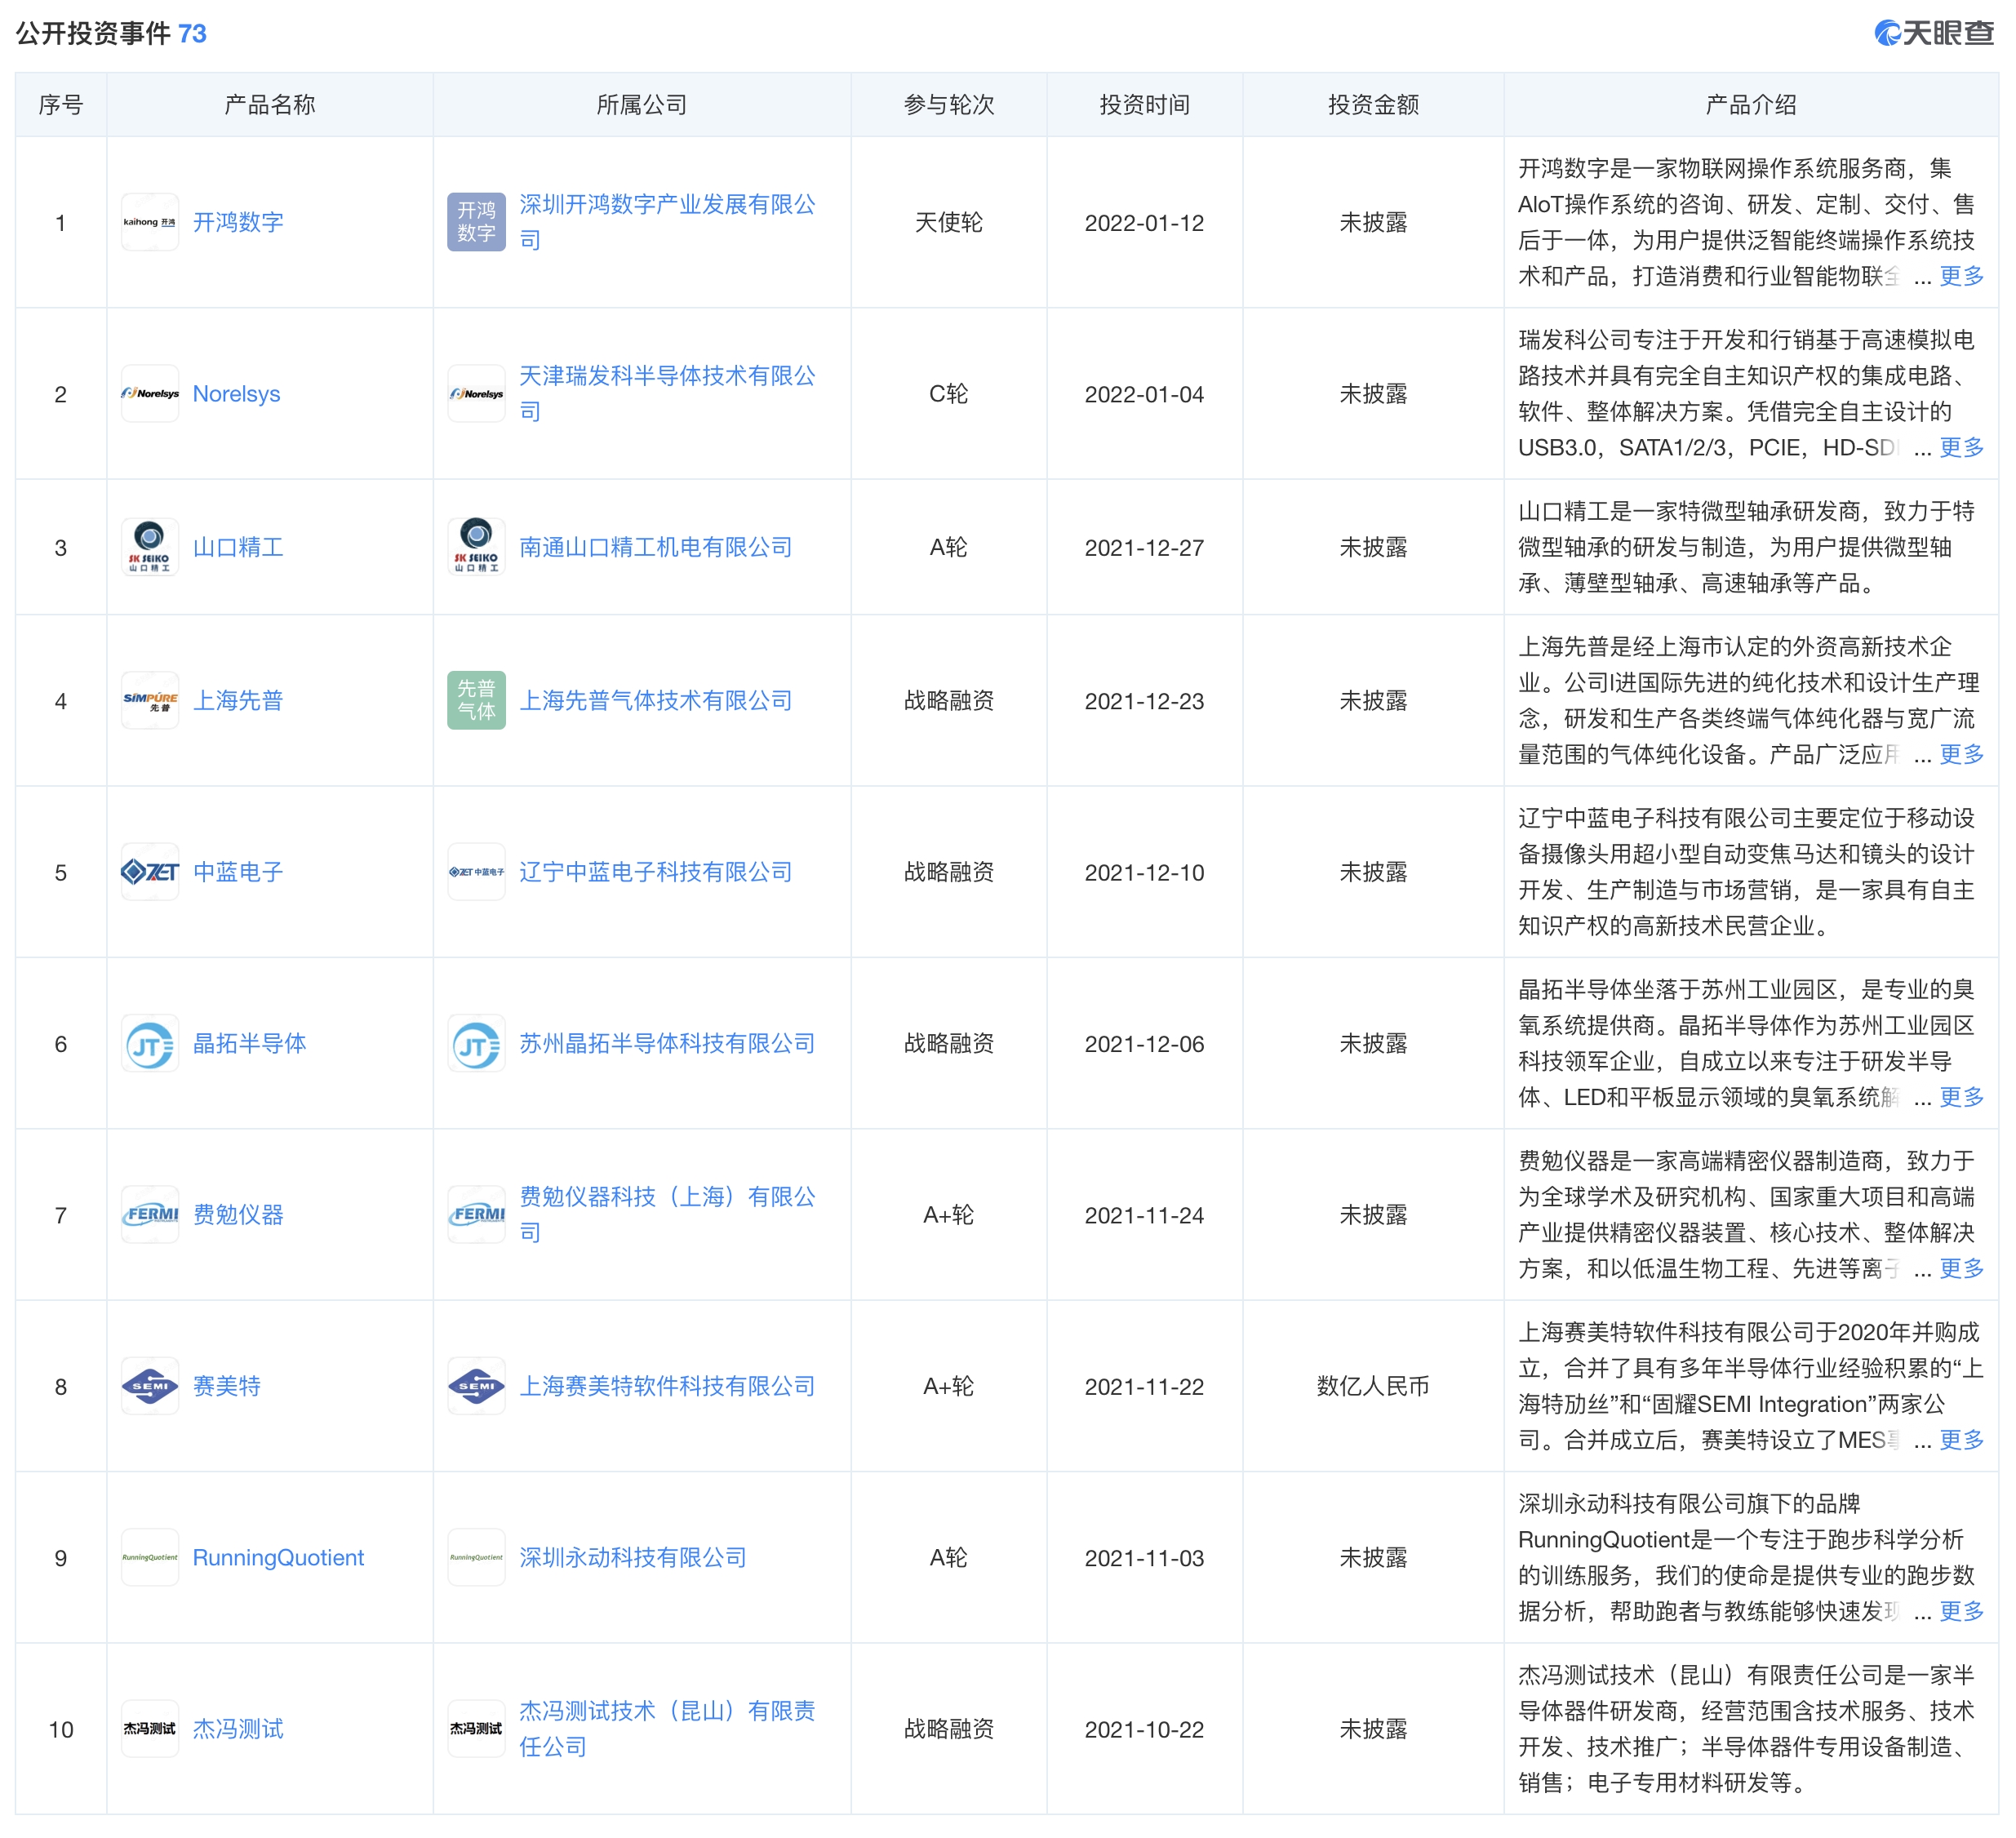The image size is (2016, 1838).
Task: Click the 开鸿数字 product logo
Action: tap(151, 223)
